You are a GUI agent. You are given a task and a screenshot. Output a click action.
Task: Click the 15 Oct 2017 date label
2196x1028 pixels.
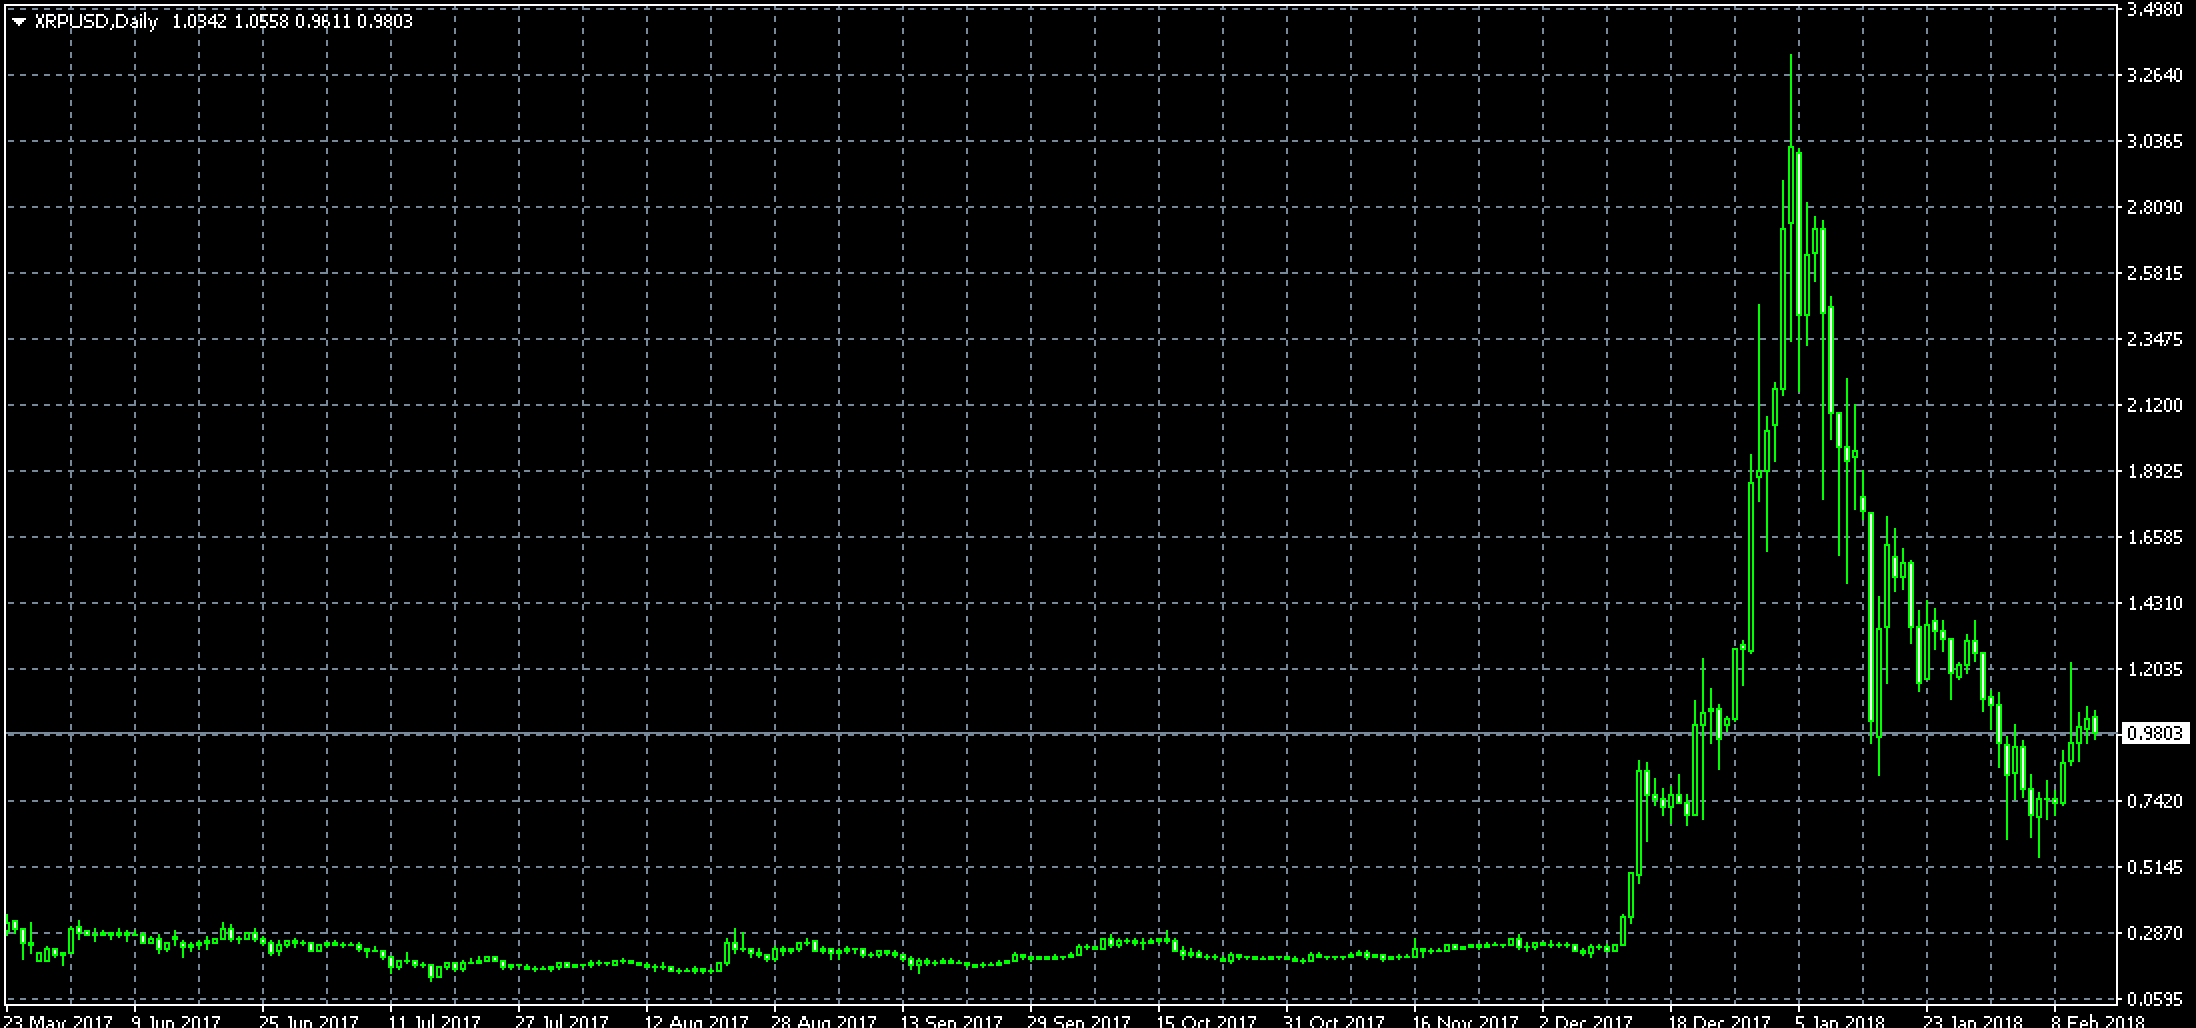(1208, 1021)
